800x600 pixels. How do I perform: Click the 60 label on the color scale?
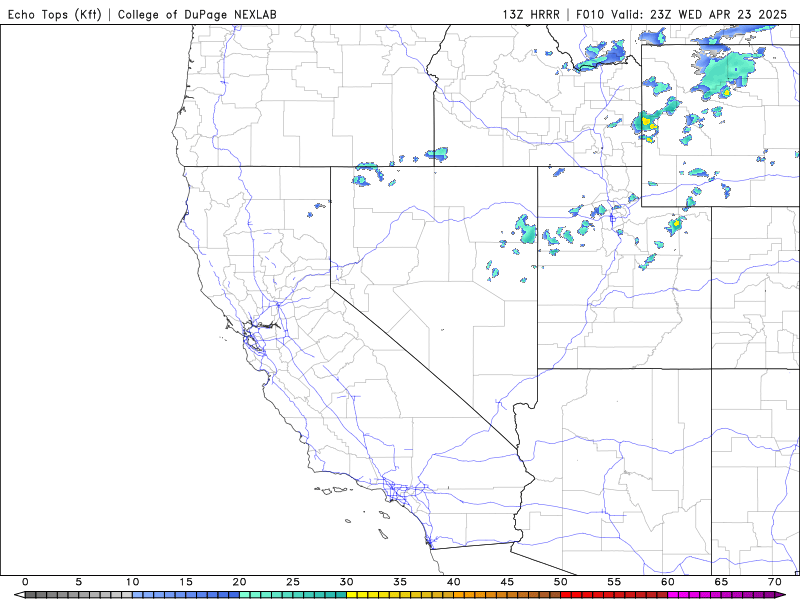(x=668, y=582)
